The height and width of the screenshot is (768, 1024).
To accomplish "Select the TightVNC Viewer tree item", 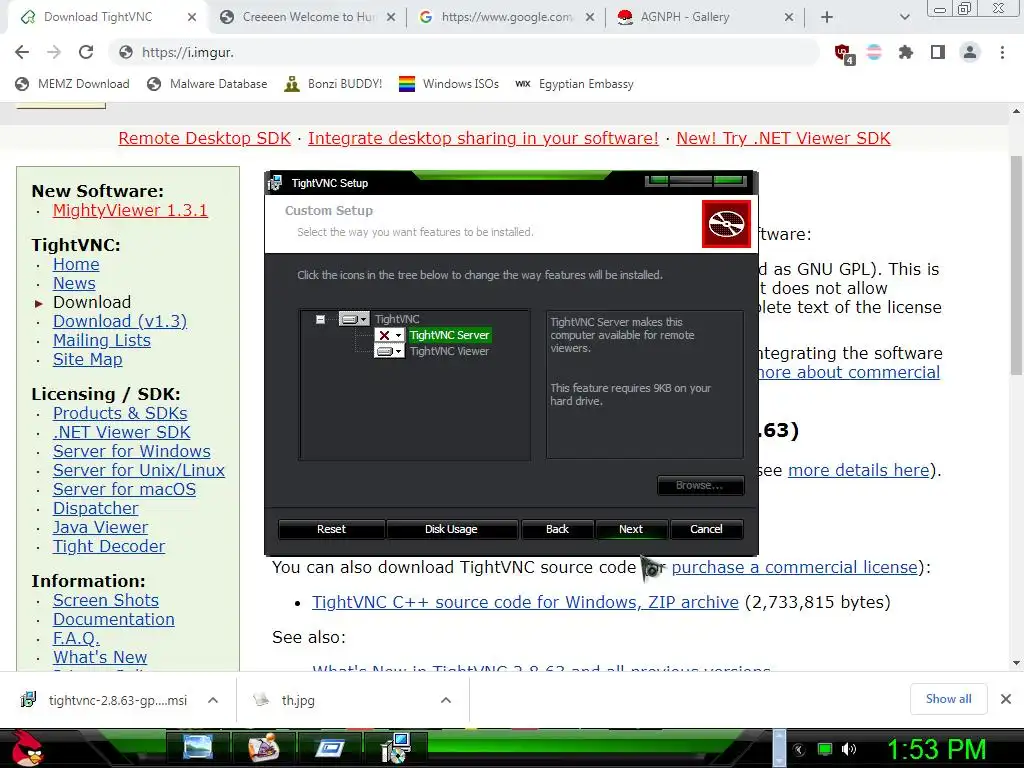I will [449, 351].
